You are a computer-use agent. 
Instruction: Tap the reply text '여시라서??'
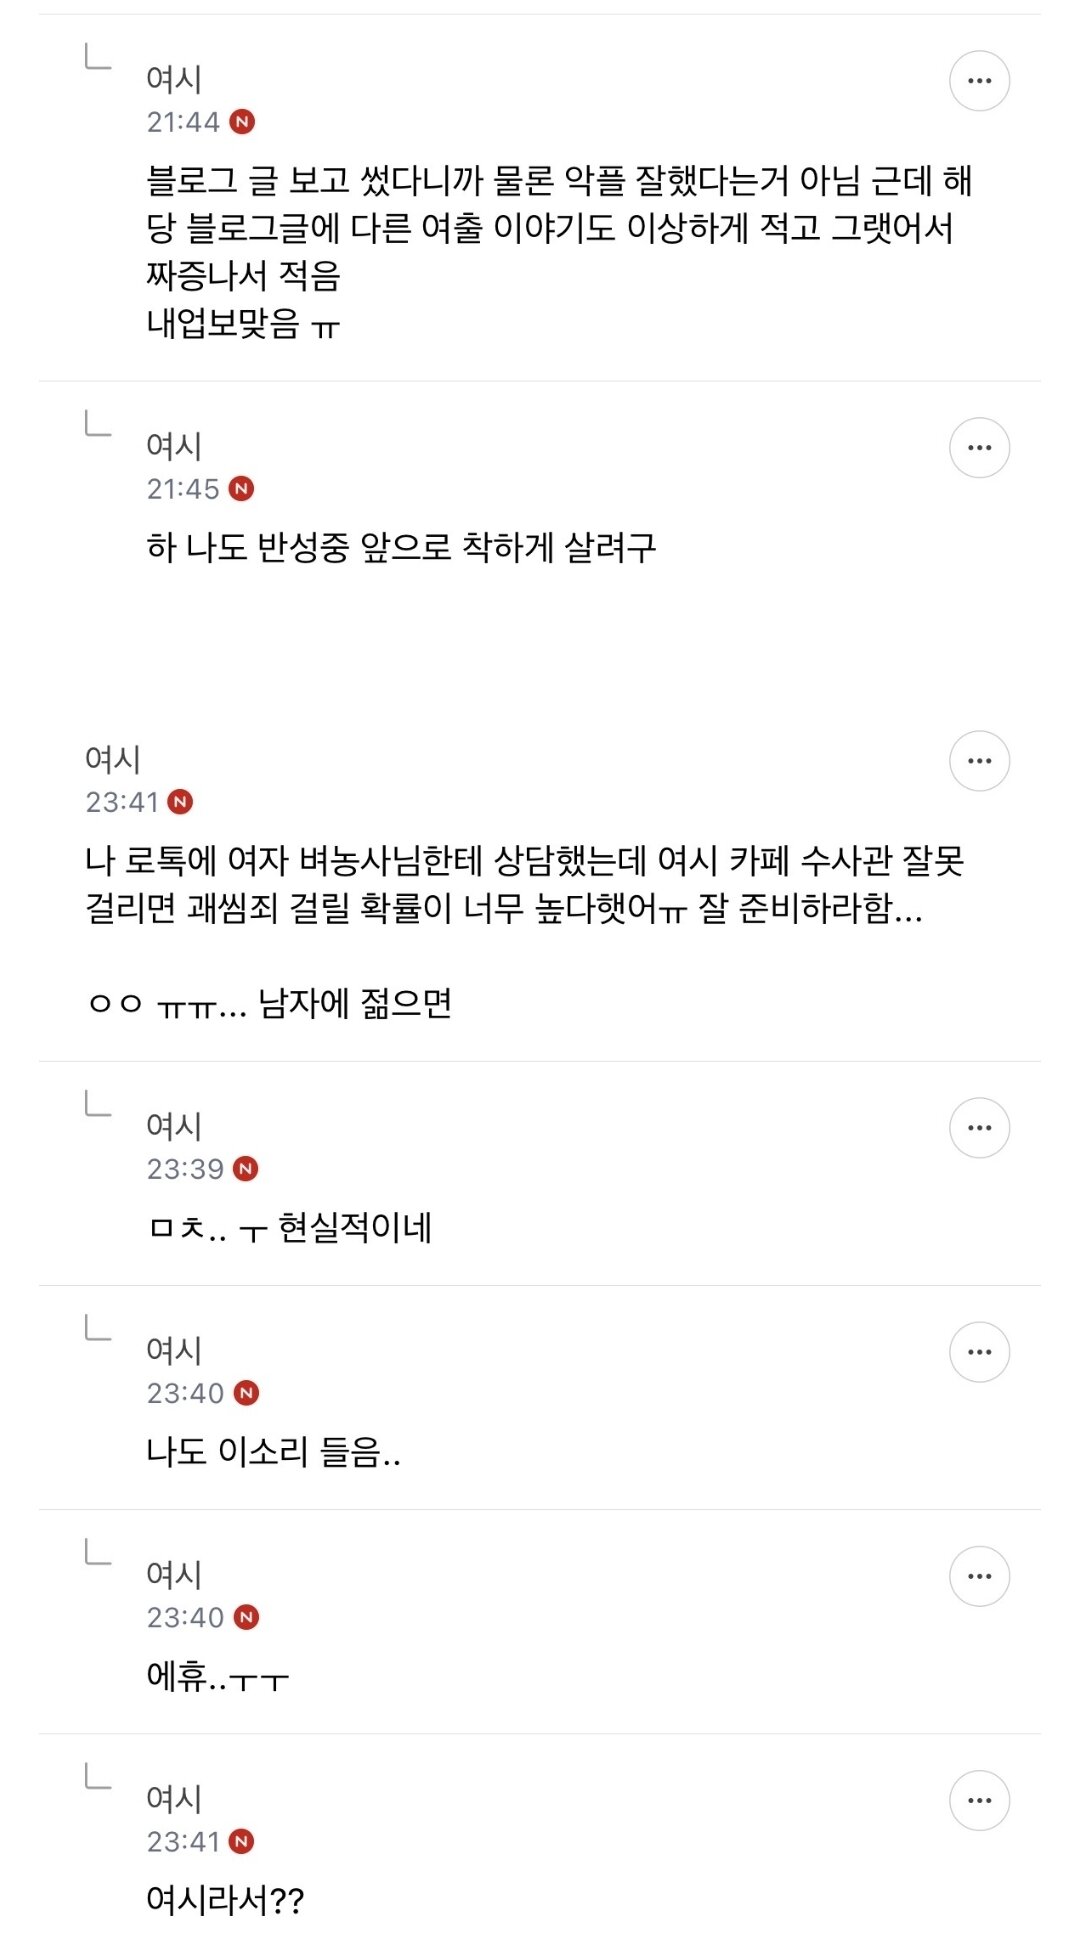(x=225, y=1900)
